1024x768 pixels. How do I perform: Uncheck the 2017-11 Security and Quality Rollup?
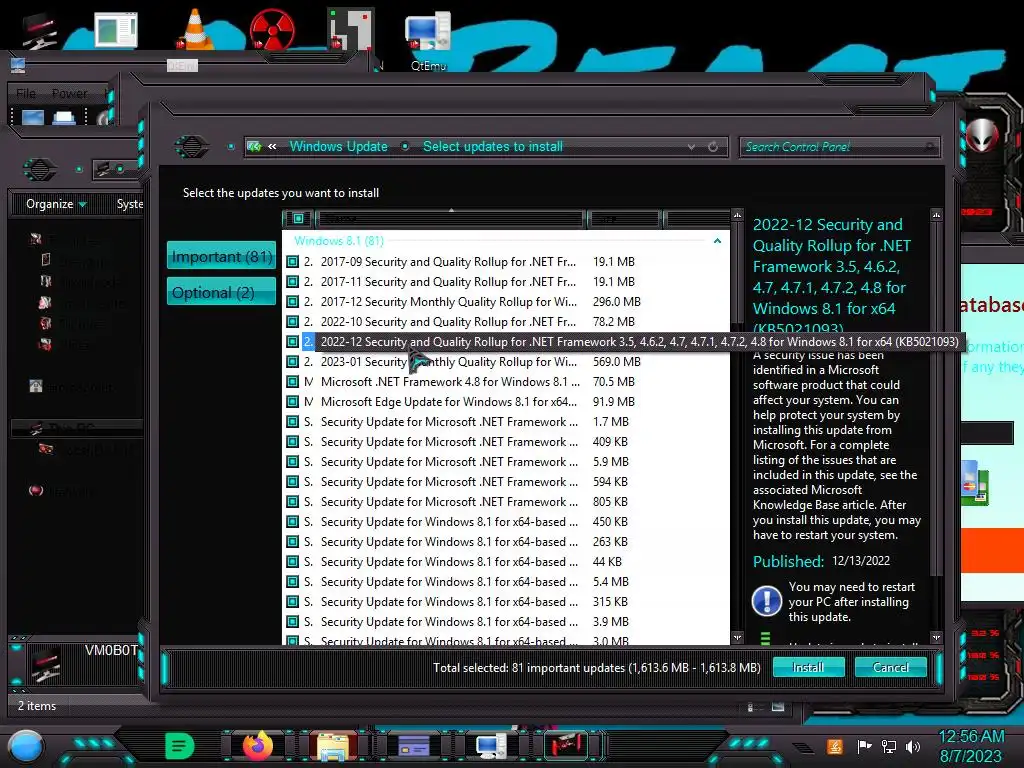[x=293, y=282]
